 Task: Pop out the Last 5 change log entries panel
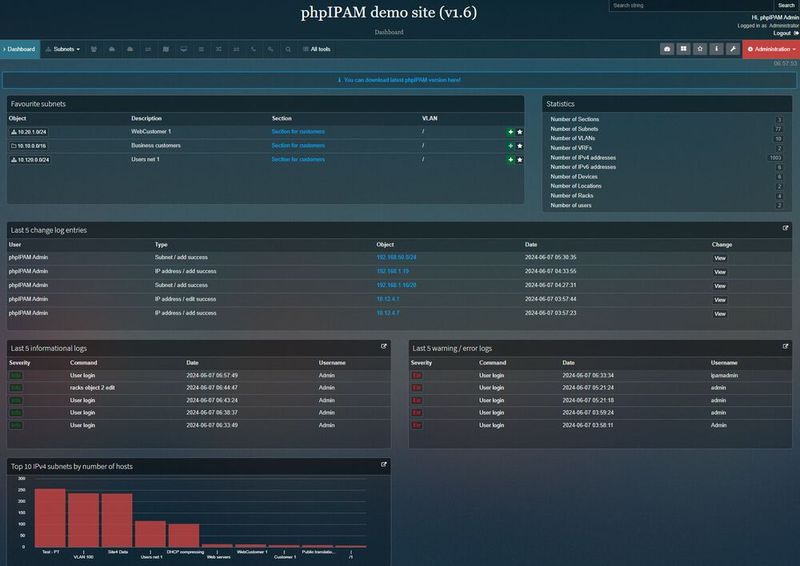click(785, 228)
